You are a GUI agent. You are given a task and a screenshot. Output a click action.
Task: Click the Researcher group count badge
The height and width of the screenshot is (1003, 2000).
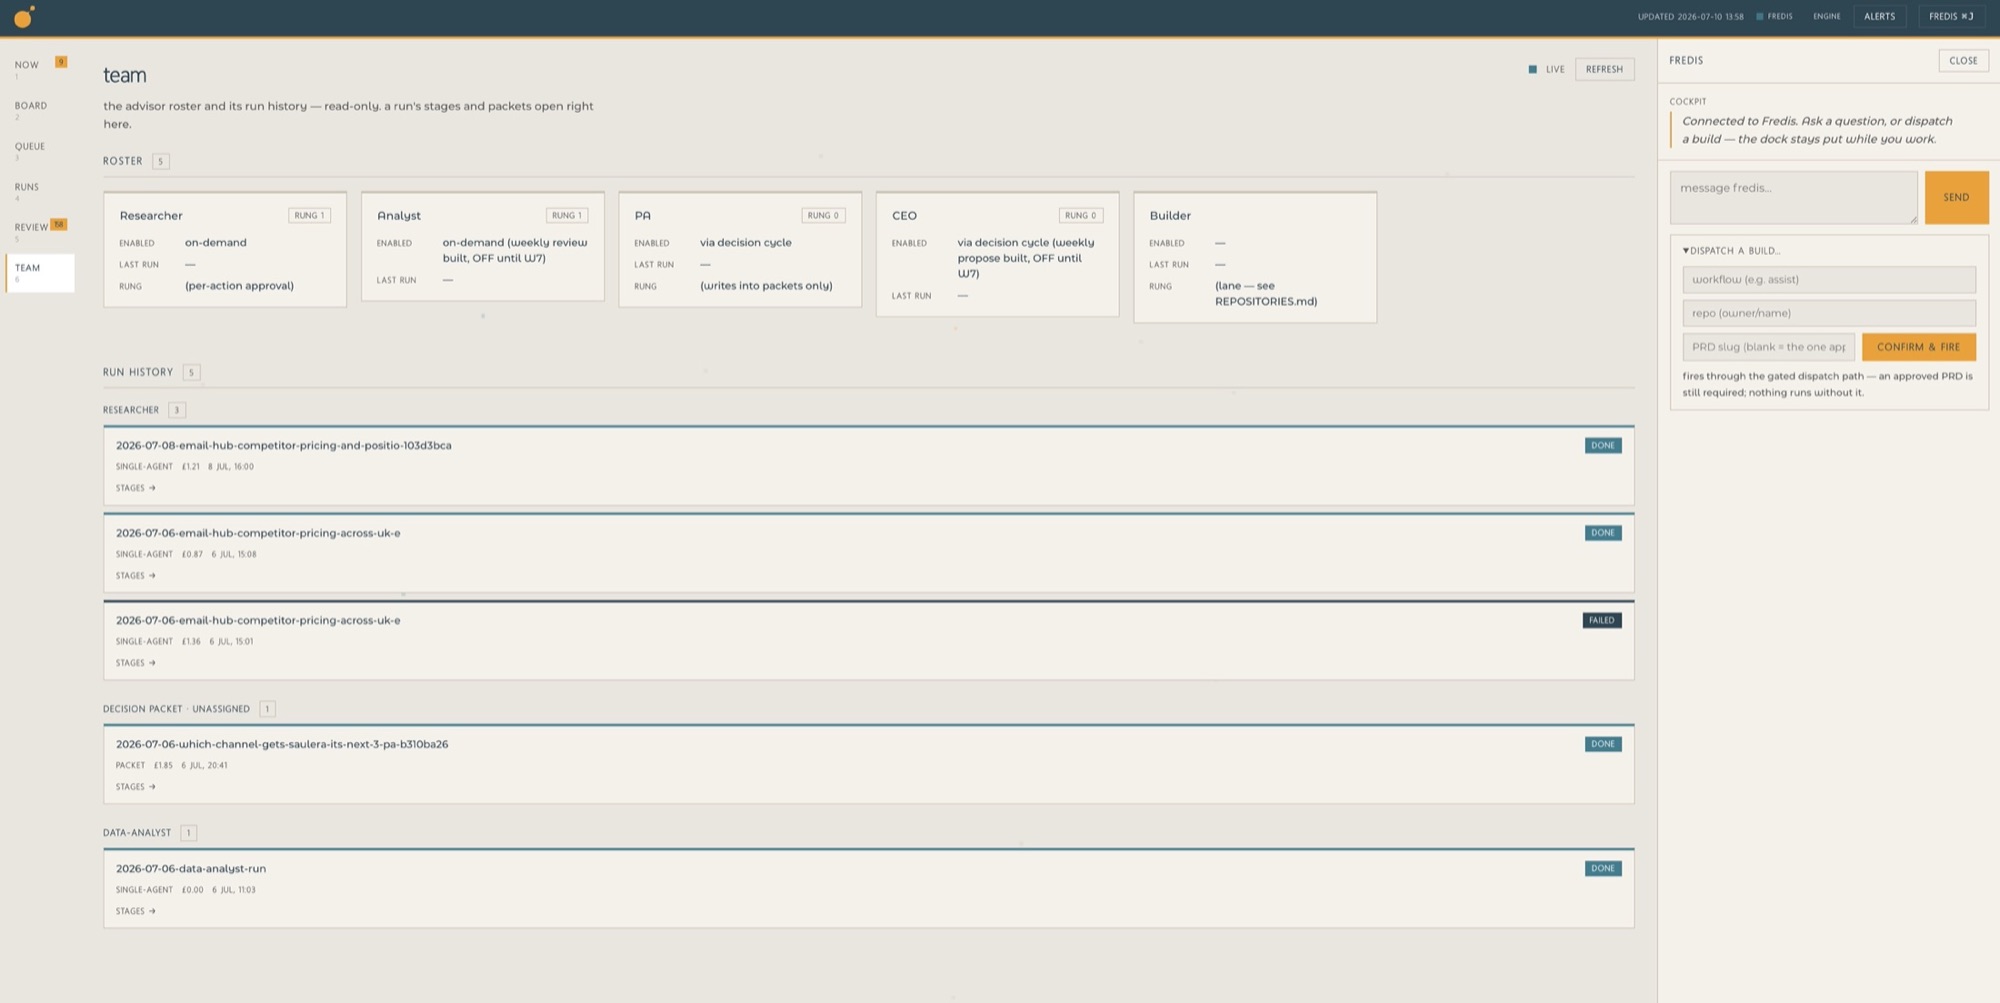coord(176,410)
